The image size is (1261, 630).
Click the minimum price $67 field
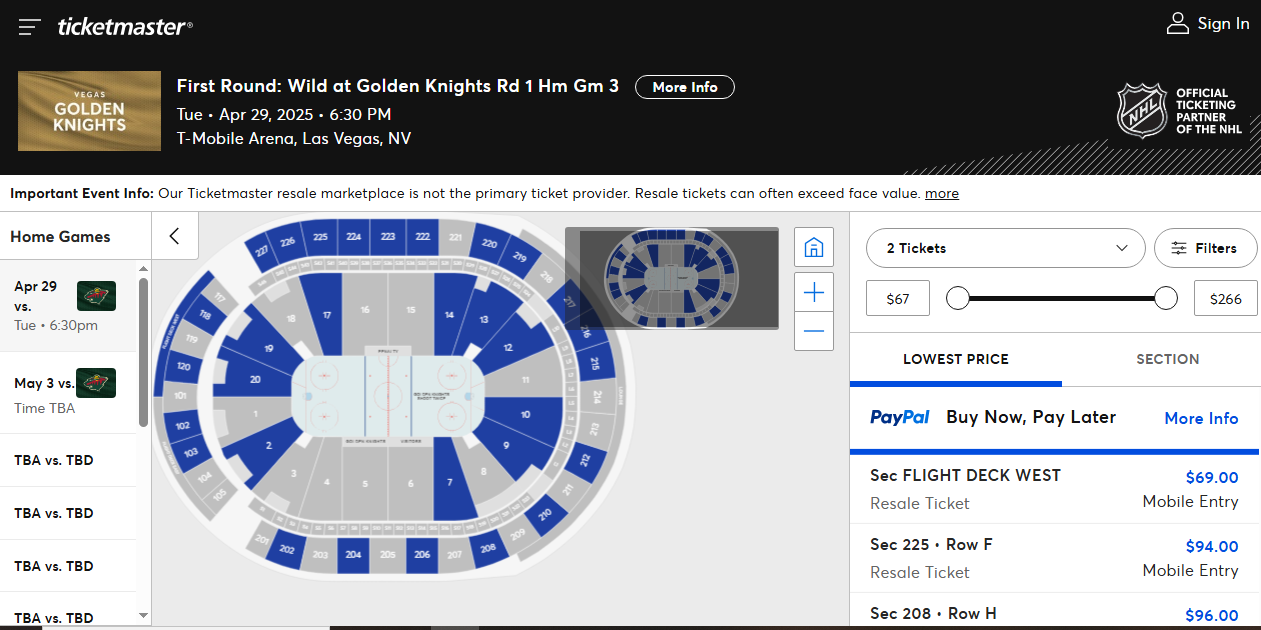(x=898, y=298)
